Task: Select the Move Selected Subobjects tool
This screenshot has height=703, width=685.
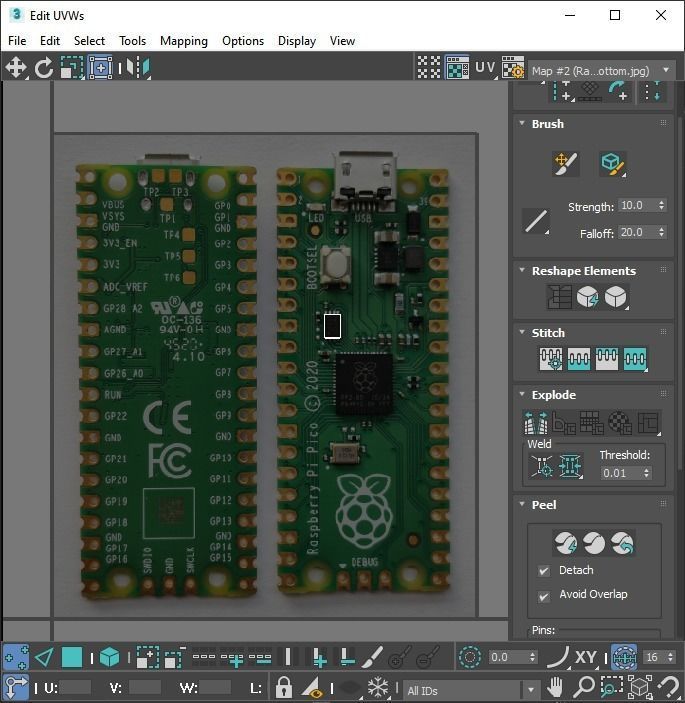Action: pyautogui.click(x=16, y=68)
